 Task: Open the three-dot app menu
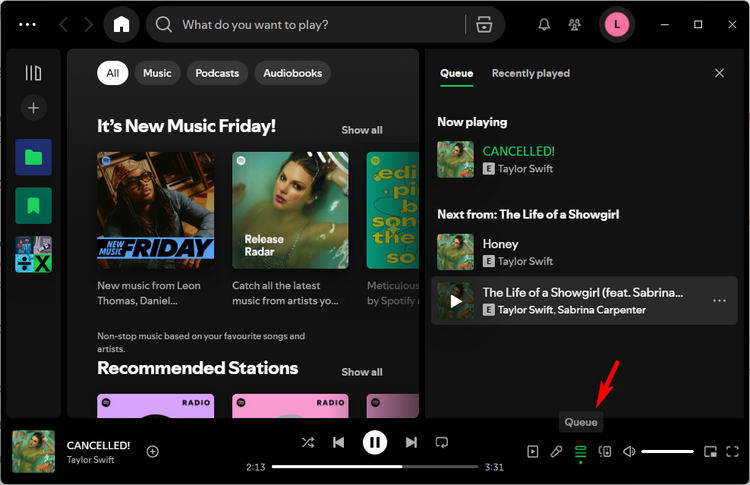pos(27,24)
